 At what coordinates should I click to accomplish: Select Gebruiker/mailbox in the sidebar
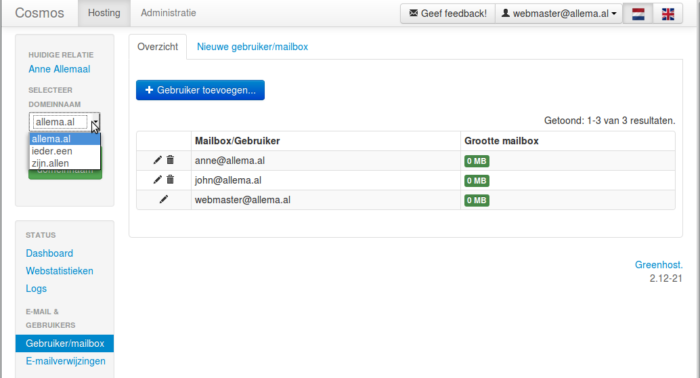click(x=65, y=343)
